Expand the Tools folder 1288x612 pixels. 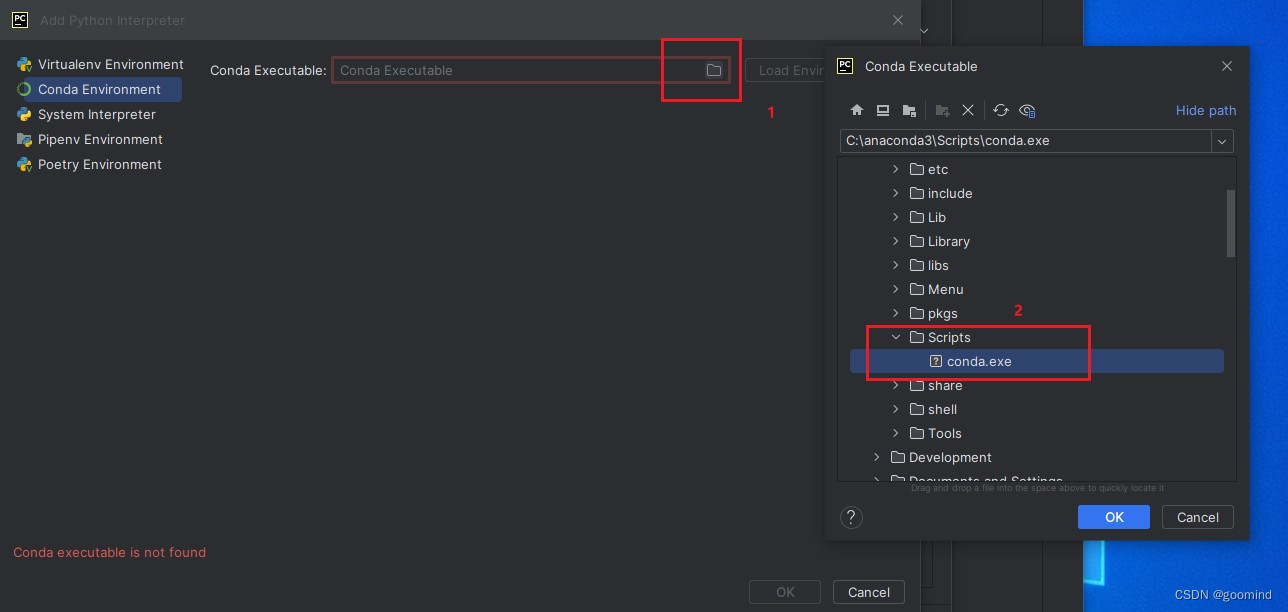[x=896, y=433]
